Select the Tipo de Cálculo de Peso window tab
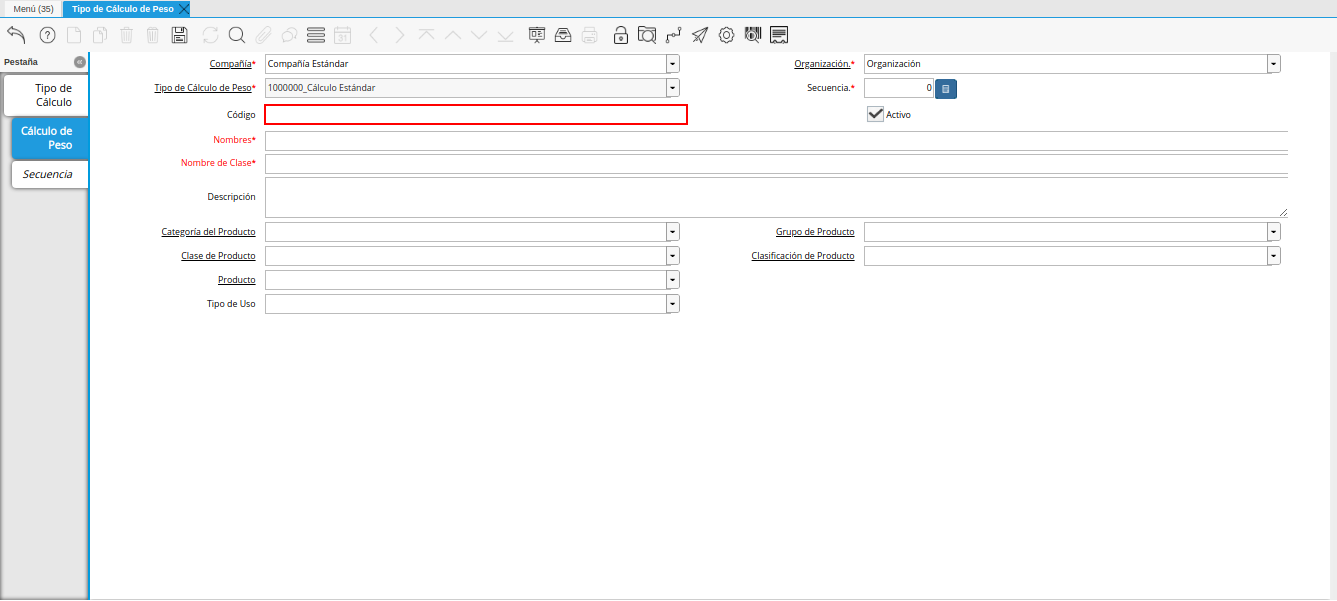1337x601 pixels. 122,8
